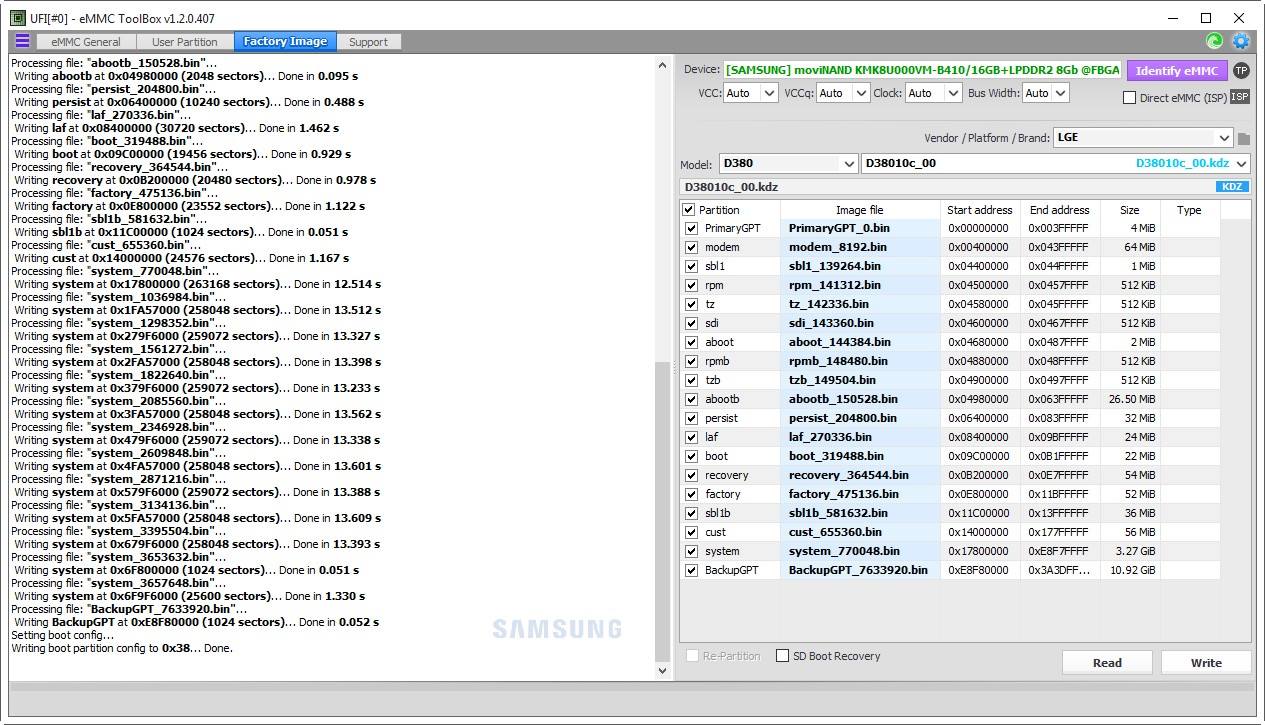
Task: Open settings via the blue gear icon
Action: tap(1241, 41)
